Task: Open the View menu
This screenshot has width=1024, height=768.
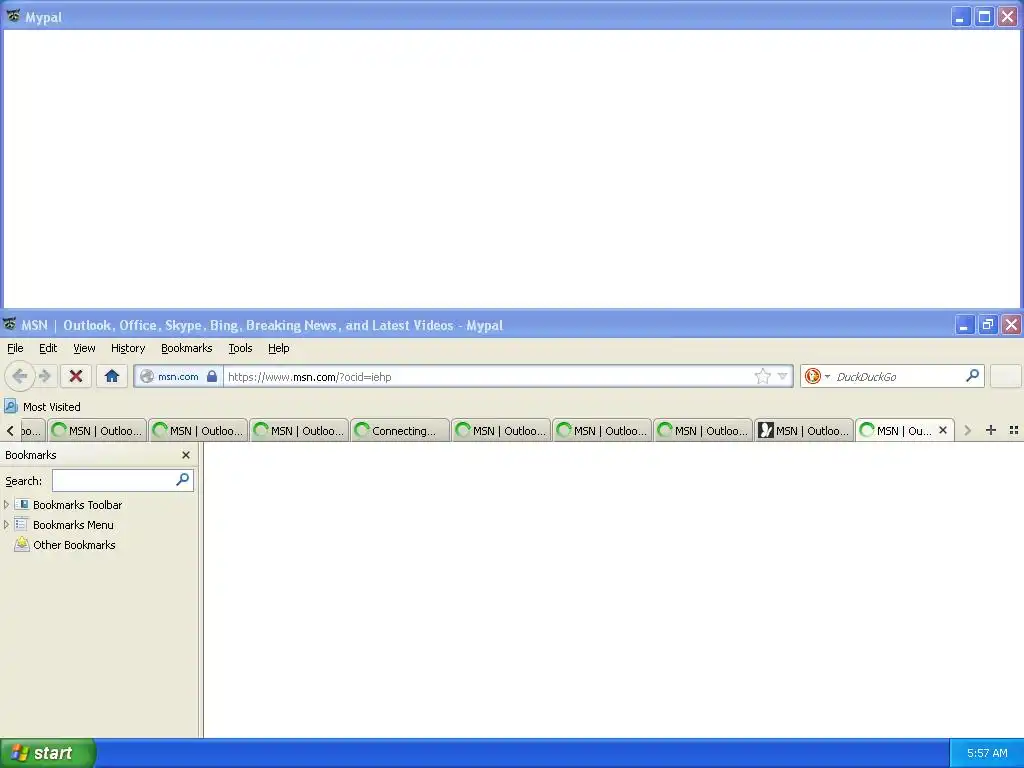Action: [x=84, y=348]
